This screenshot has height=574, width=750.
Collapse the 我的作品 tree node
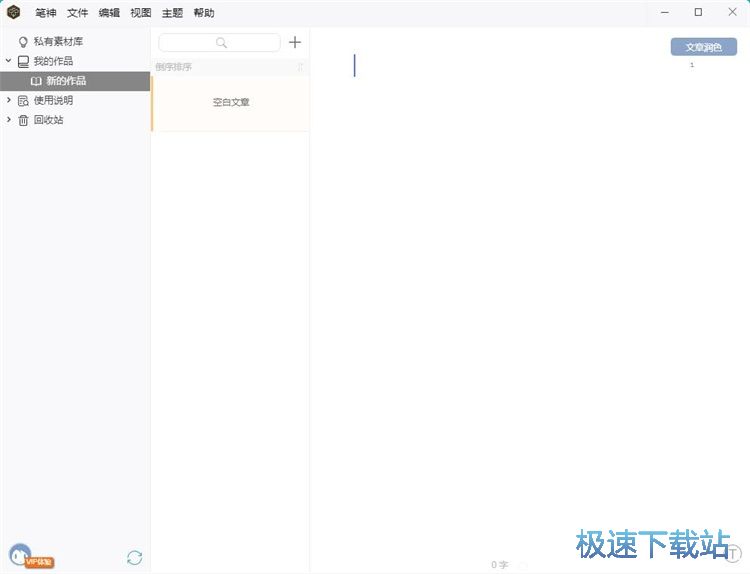(8, 61)
